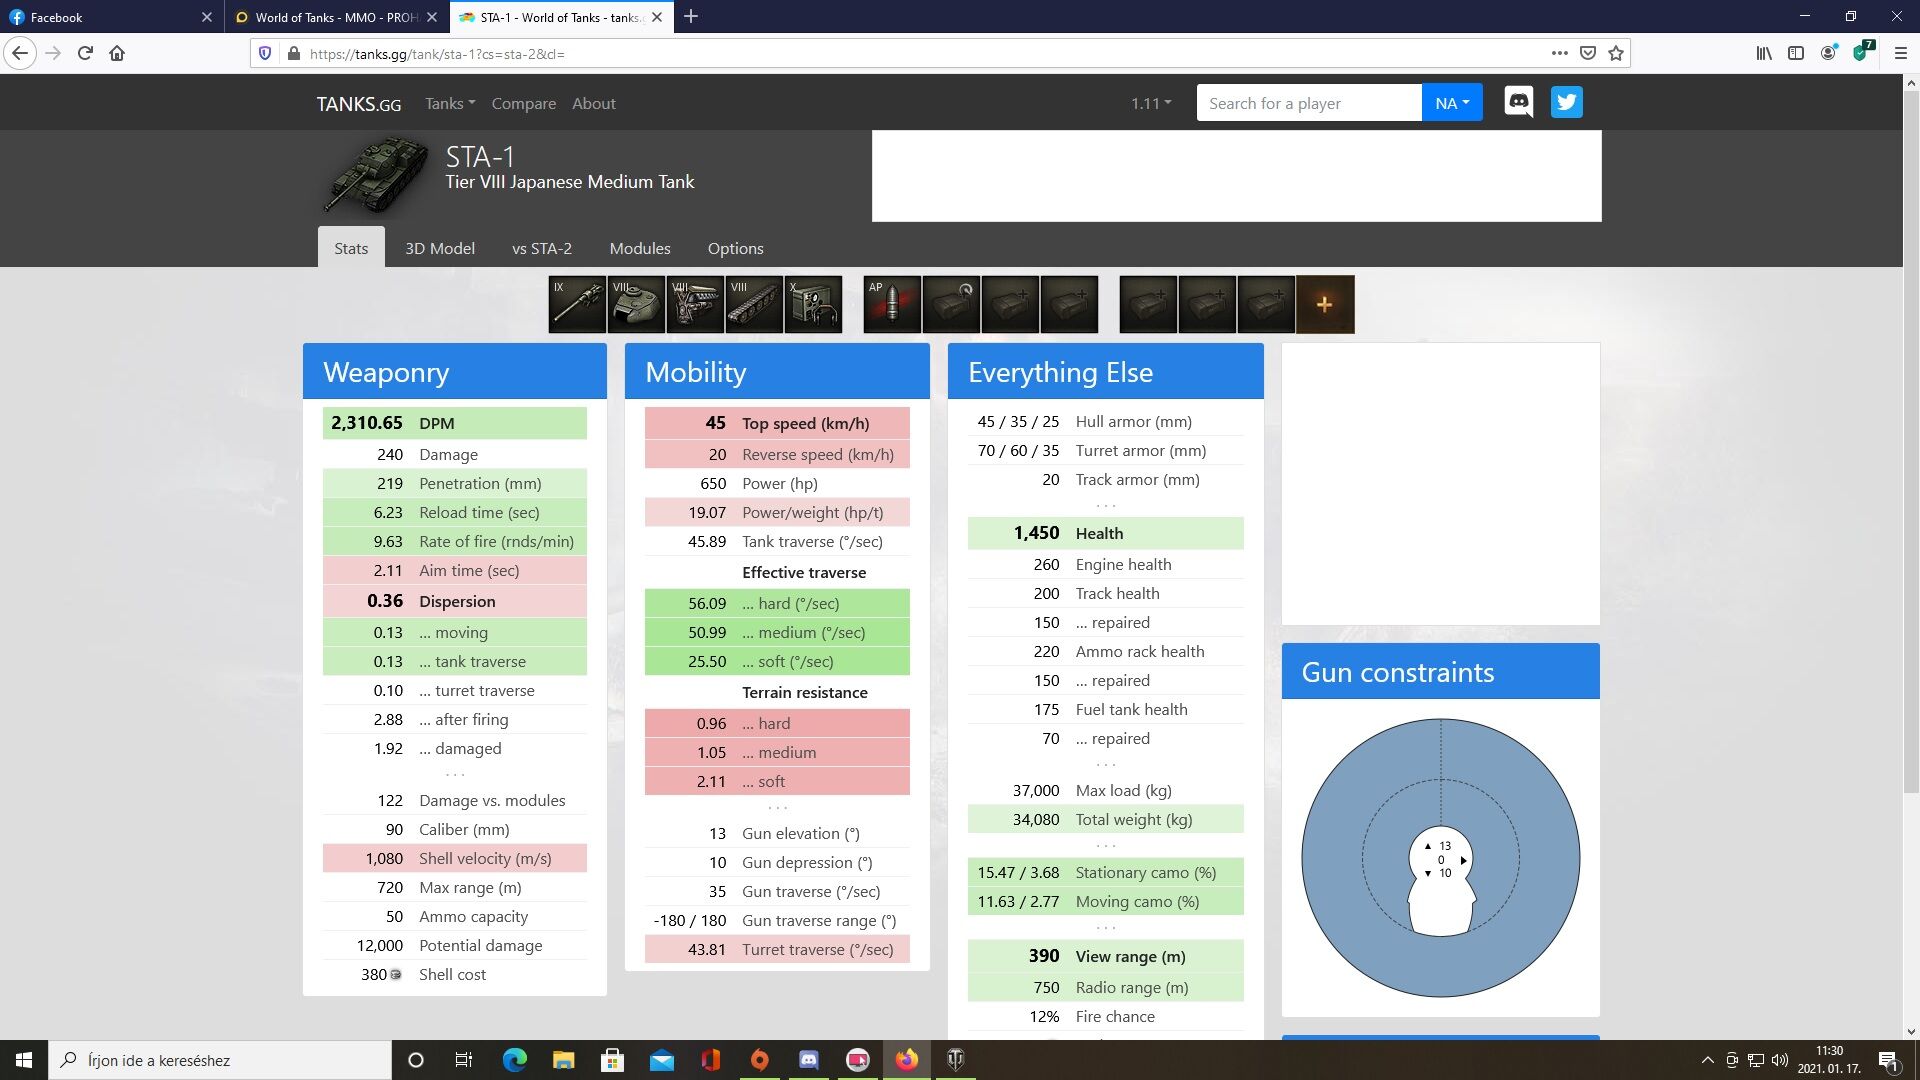Bookmark this page with the star

click(1616, 53)
